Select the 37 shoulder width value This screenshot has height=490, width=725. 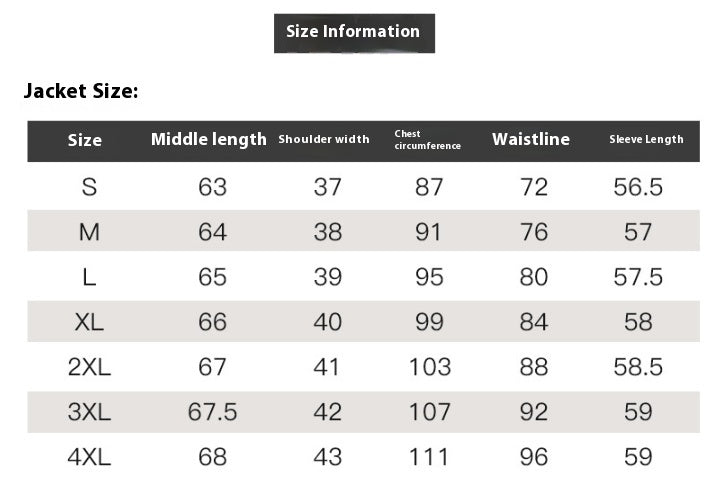[327, 187]
